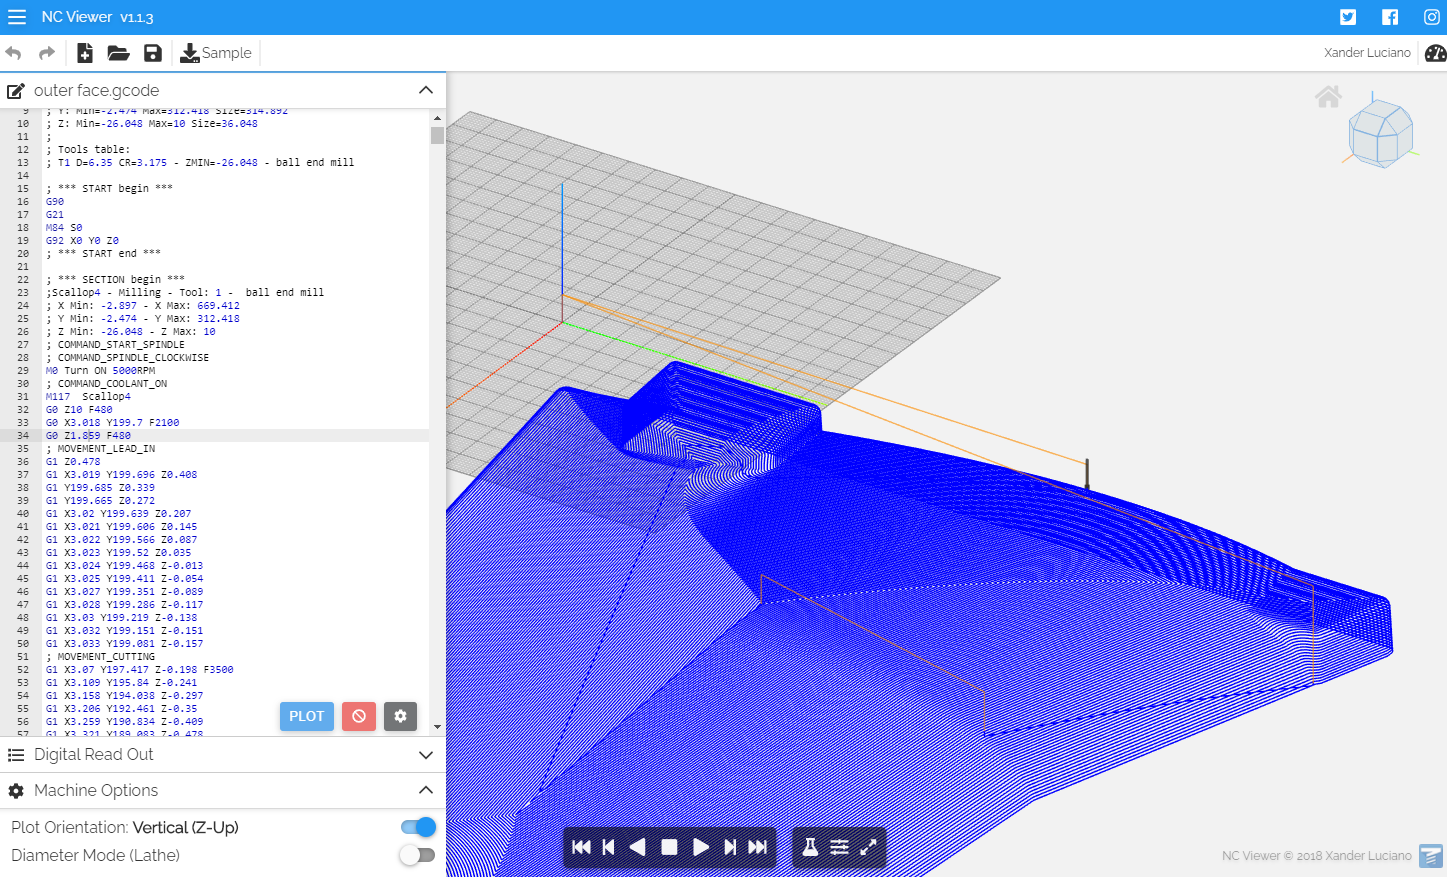
Task: Collapse the Machine Options panel
Action: [426, 790]
